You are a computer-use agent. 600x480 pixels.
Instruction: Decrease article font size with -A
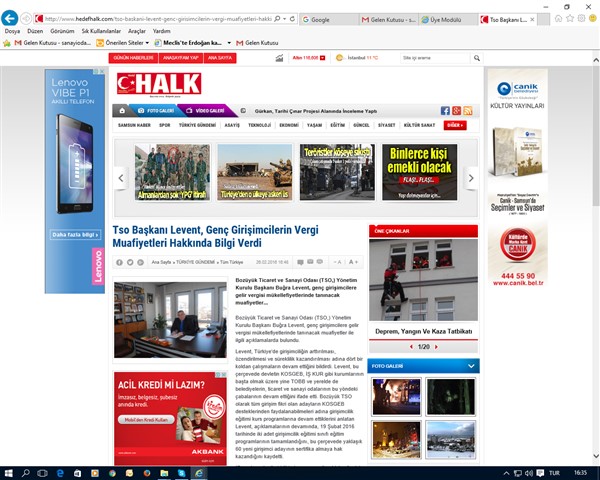pos(337,262)
